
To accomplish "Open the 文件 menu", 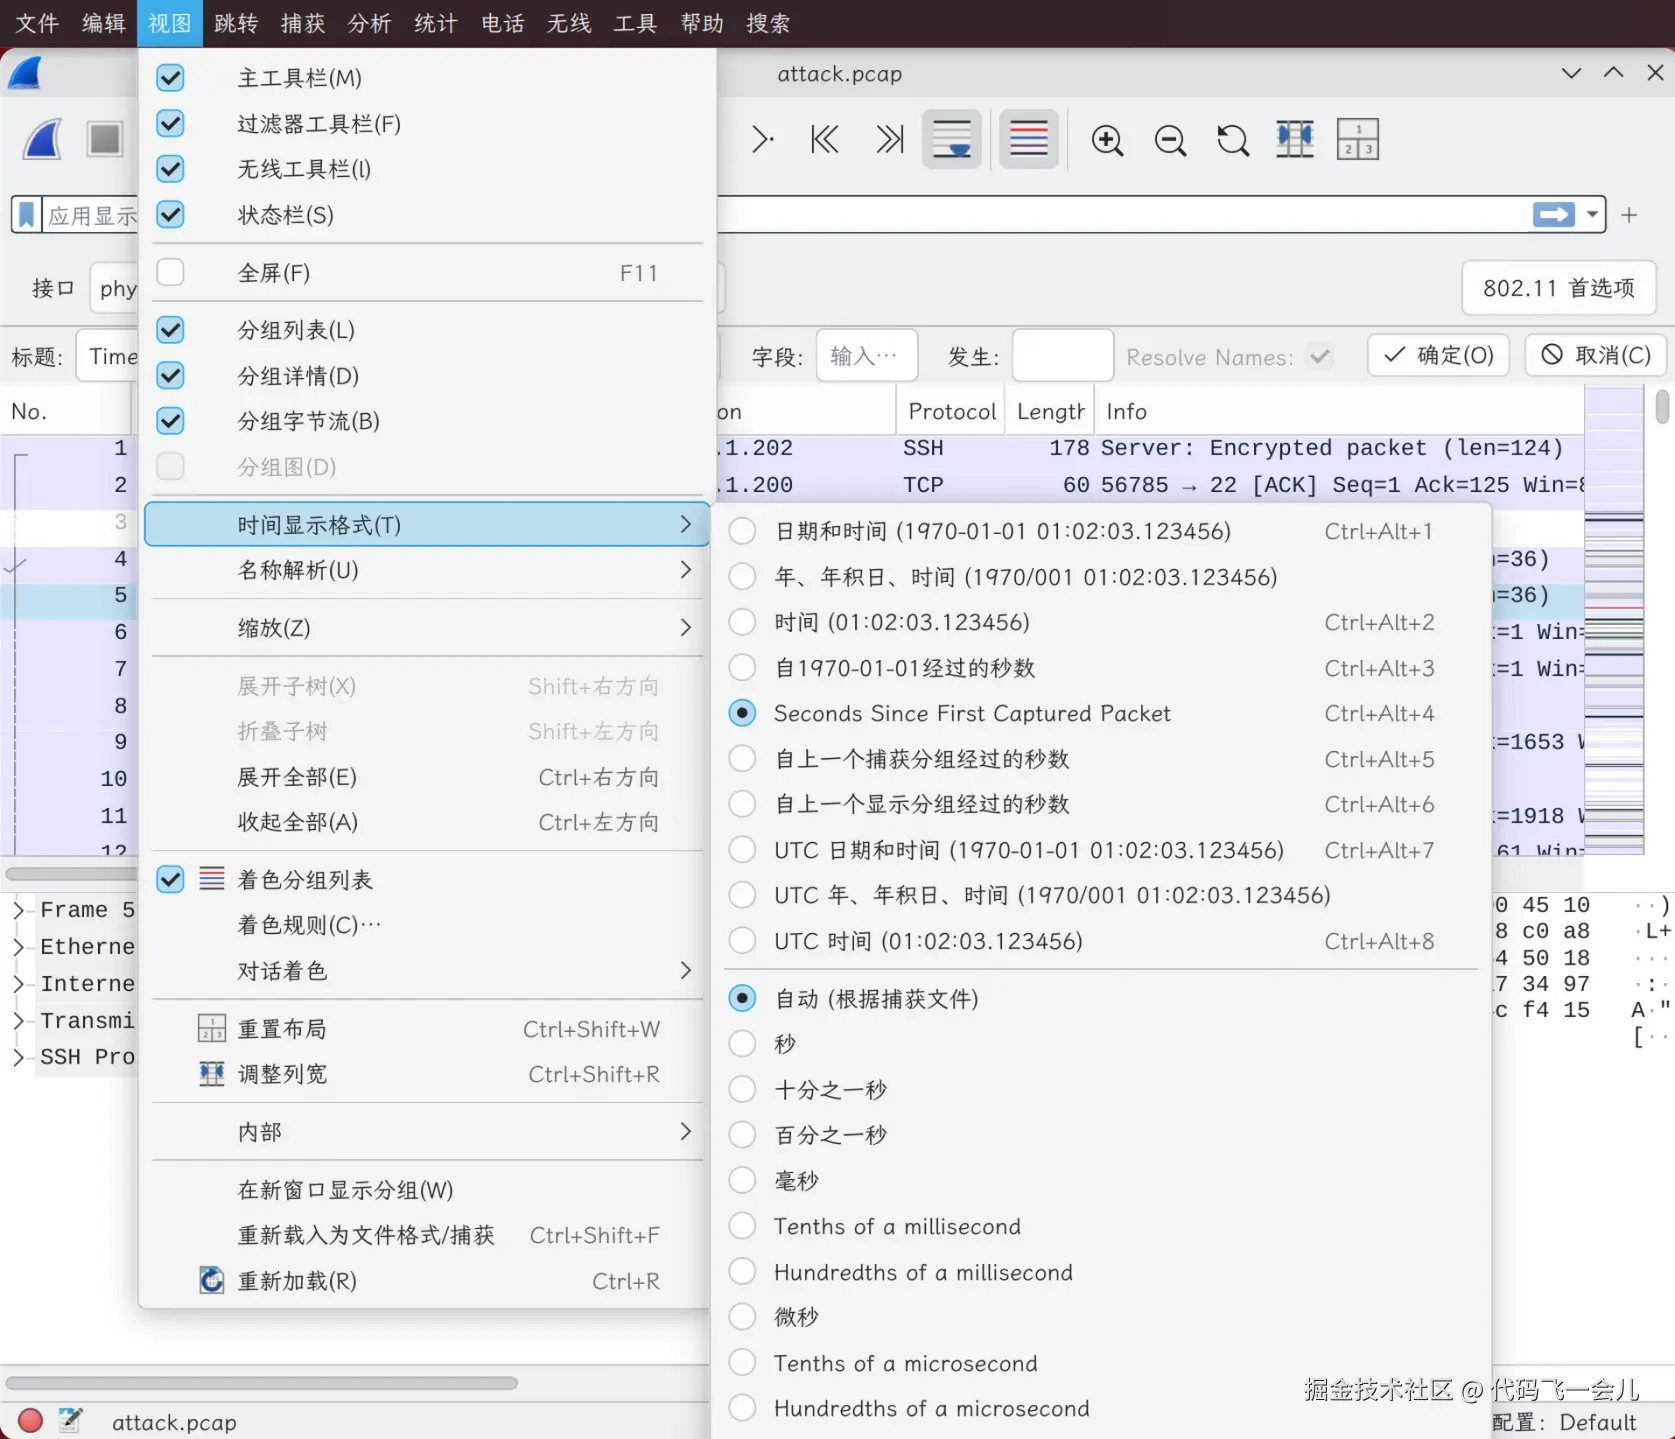I will 38,23.
